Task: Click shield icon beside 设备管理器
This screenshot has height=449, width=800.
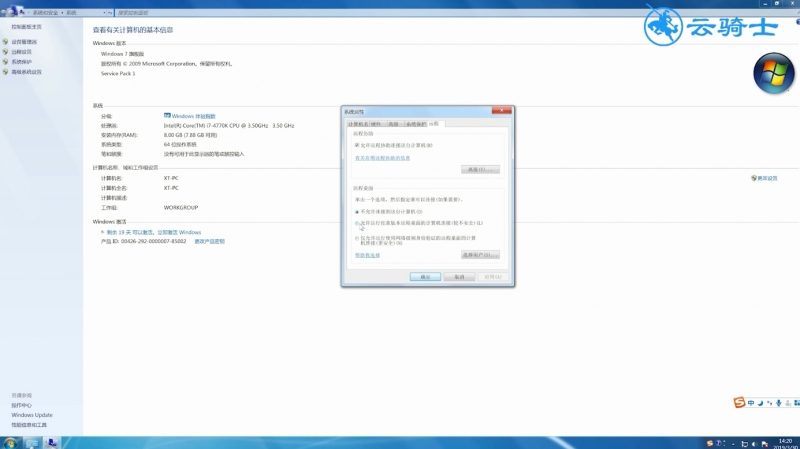Action: tap(6, 42)
